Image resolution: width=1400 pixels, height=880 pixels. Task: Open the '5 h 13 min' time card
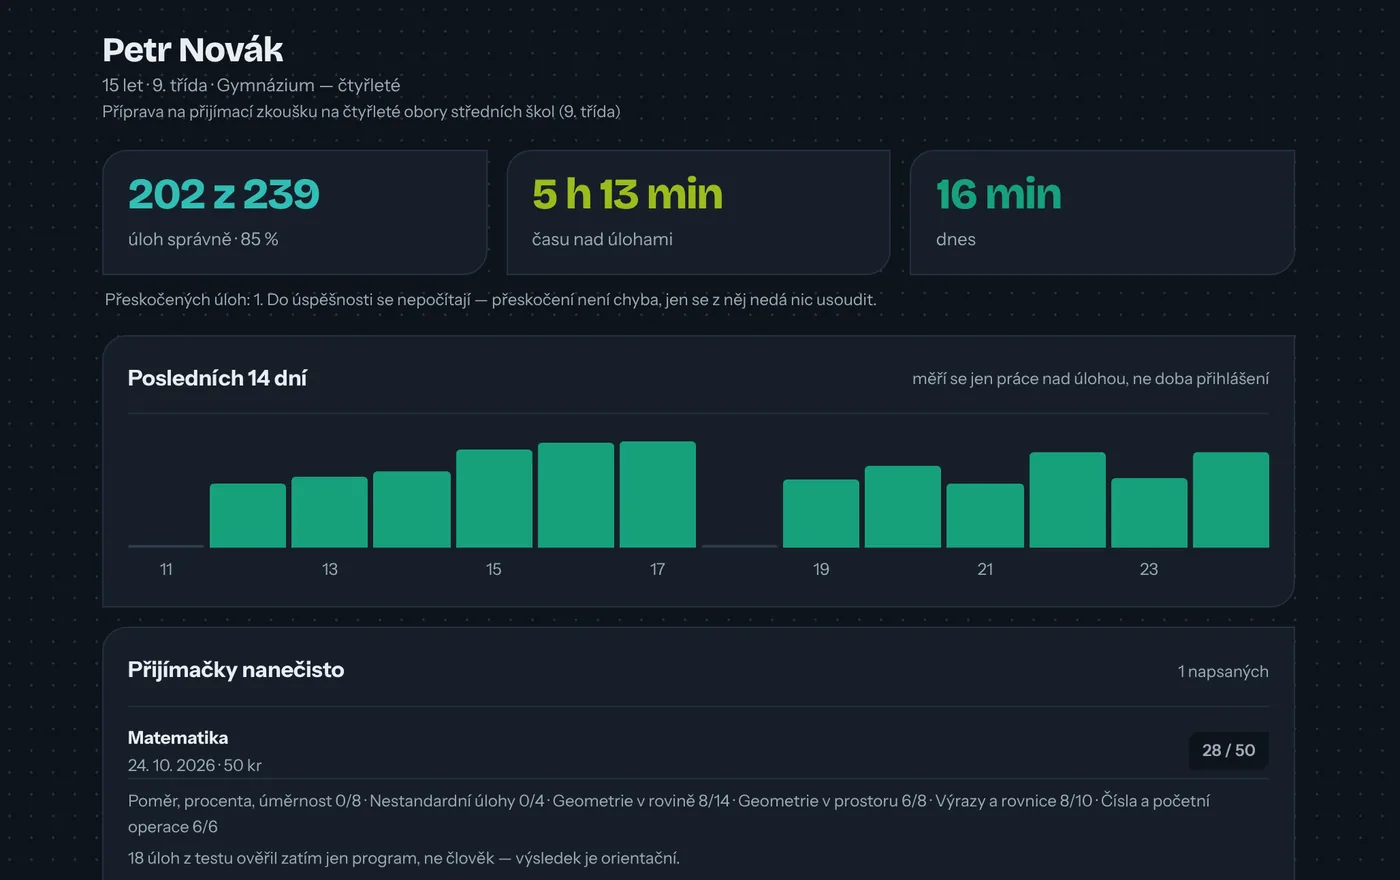[698, 212]
